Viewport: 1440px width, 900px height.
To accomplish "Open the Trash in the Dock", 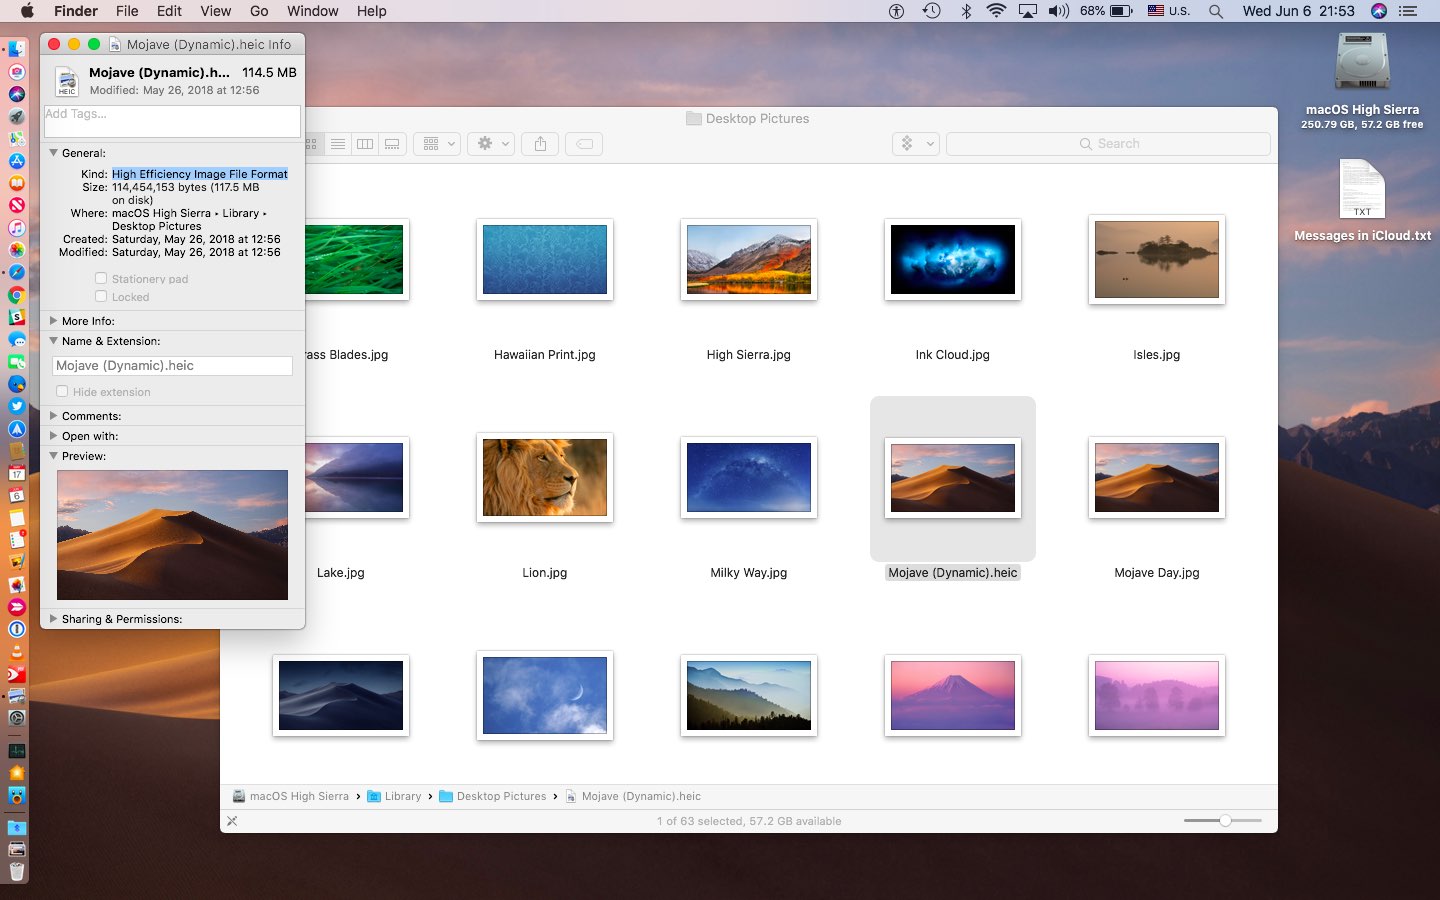I will pos(17,871).
